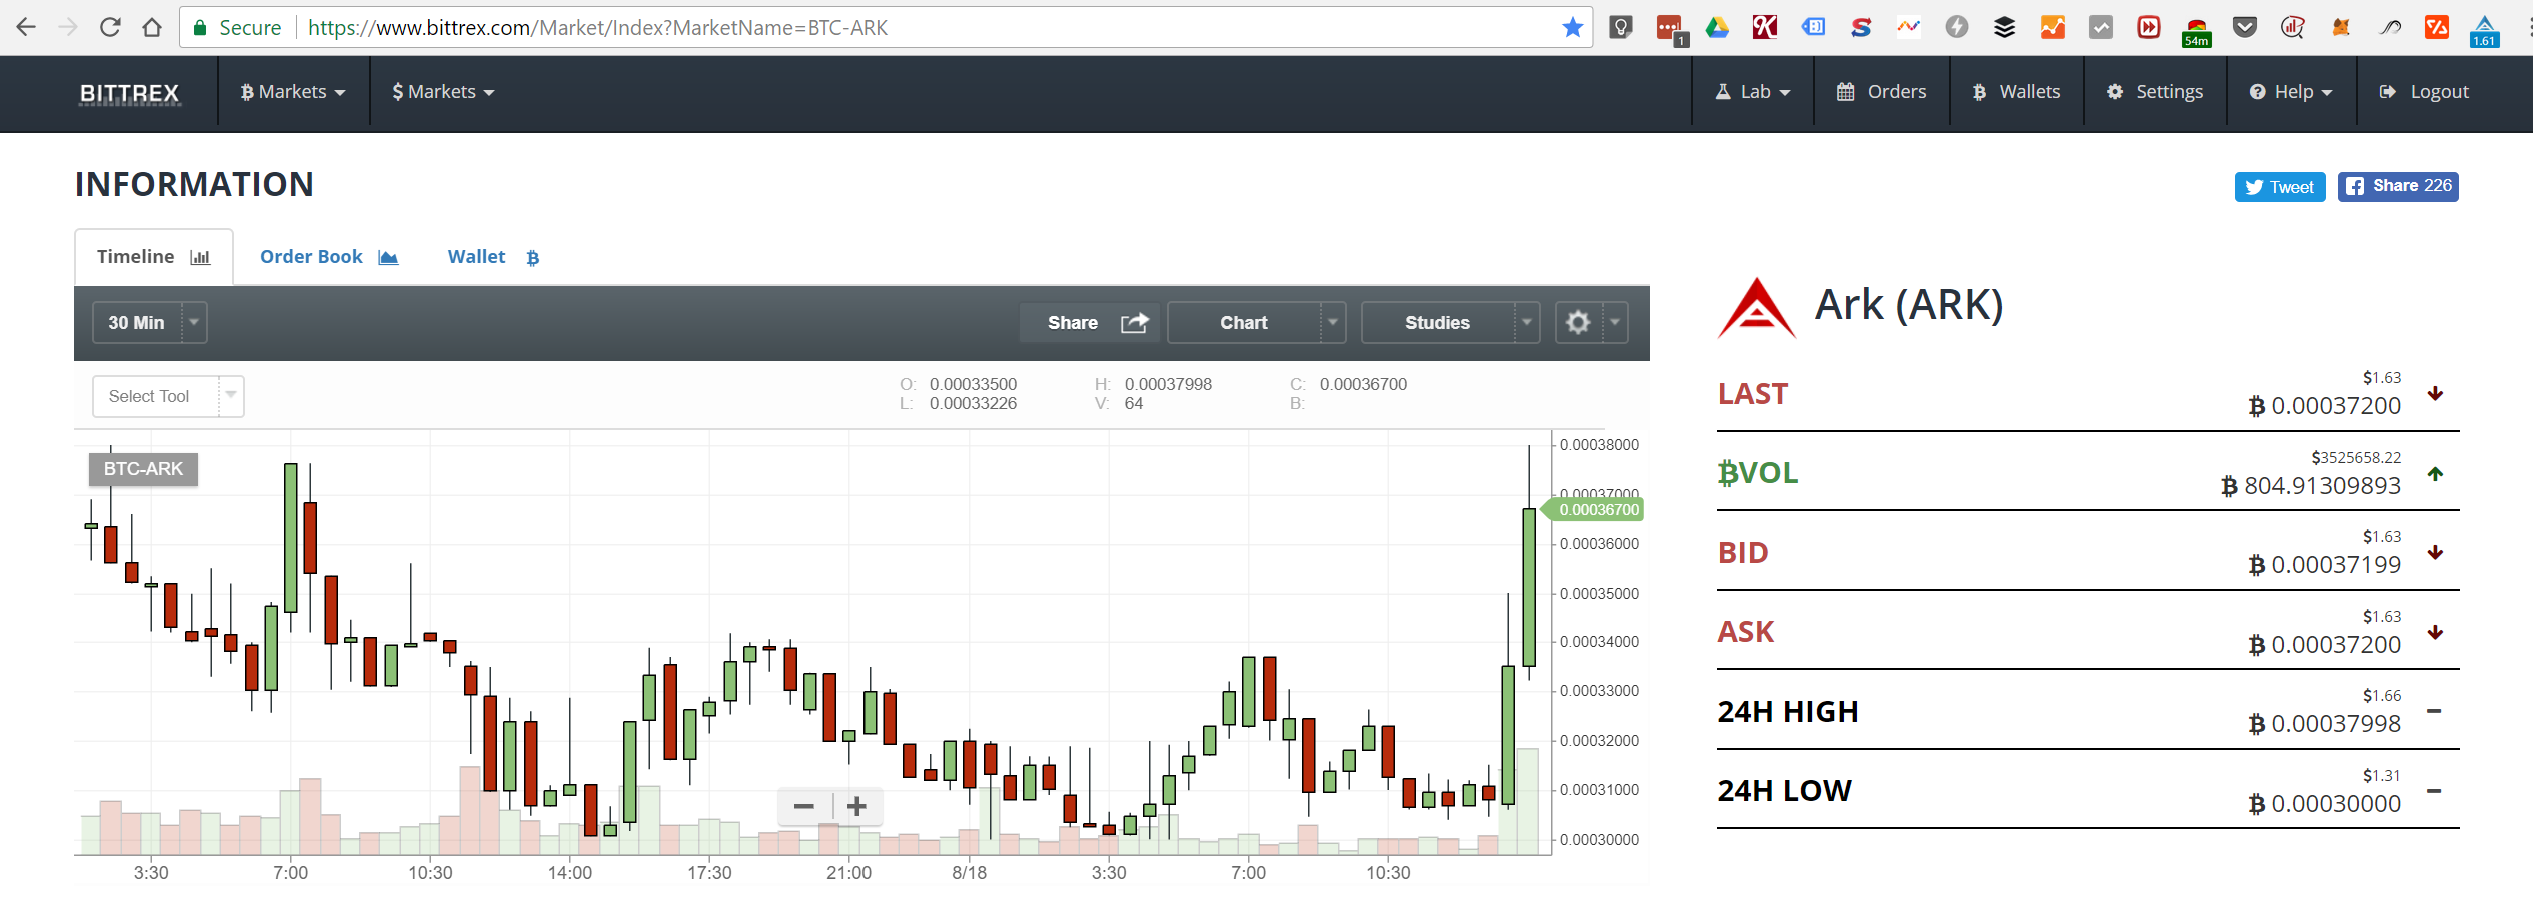Open the Help dropdown menu
The image size is (2533, 923).
(2290, 92)
